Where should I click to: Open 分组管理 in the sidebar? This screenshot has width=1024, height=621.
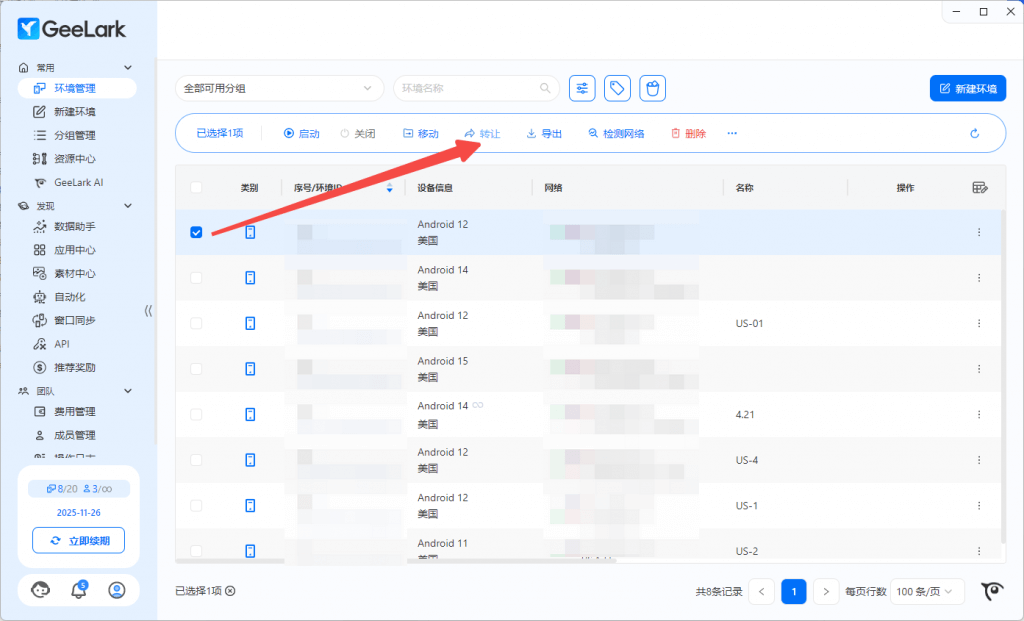click(x=75, y=135)
